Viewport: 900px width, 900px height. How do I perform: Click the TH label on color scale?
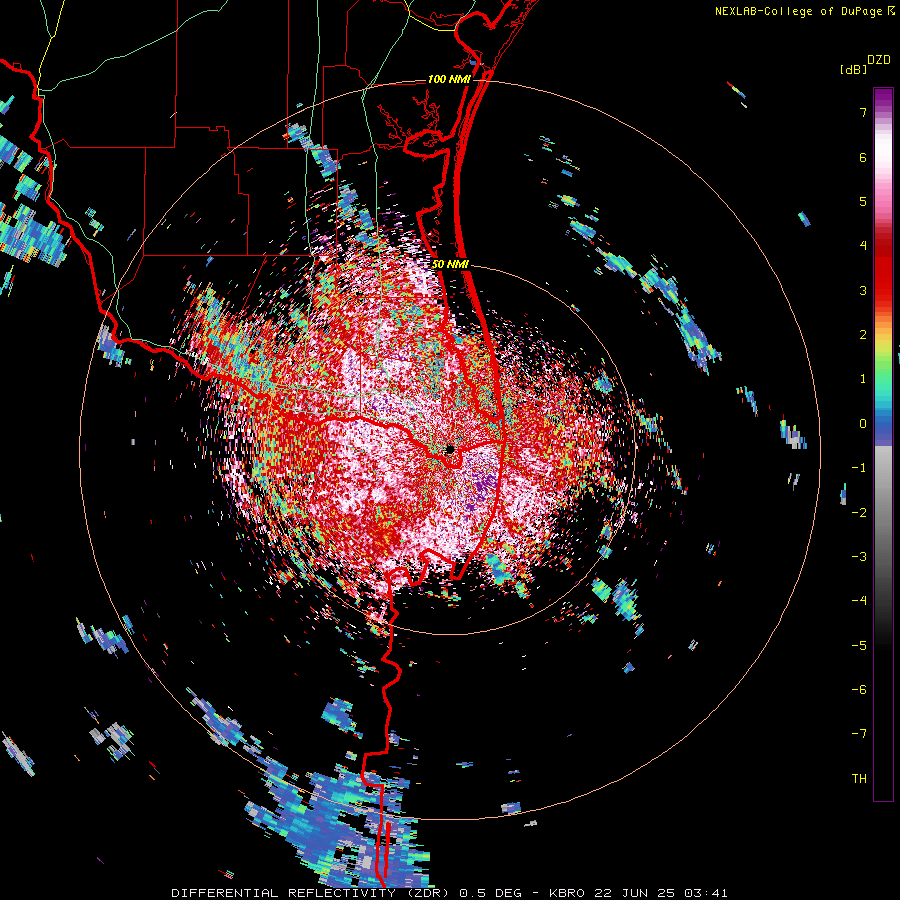pyautogui.click(x=859, y=778)
